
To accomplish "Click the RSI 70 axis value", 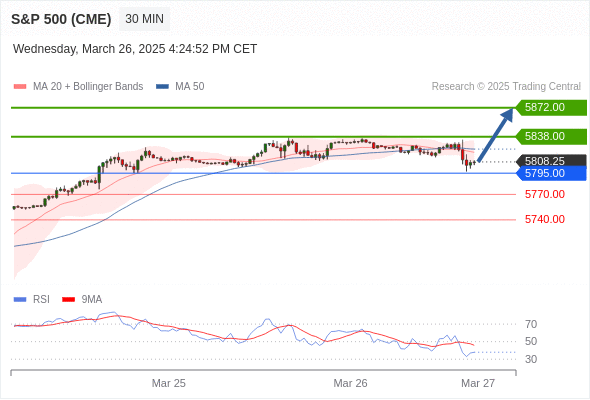I will 531,324.
